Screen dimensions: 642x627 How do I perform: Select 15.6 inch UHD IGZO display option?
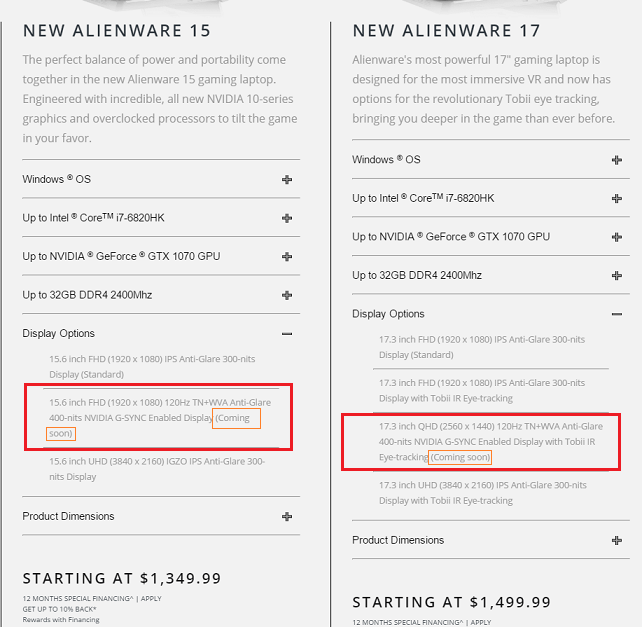tap(157, 469)
